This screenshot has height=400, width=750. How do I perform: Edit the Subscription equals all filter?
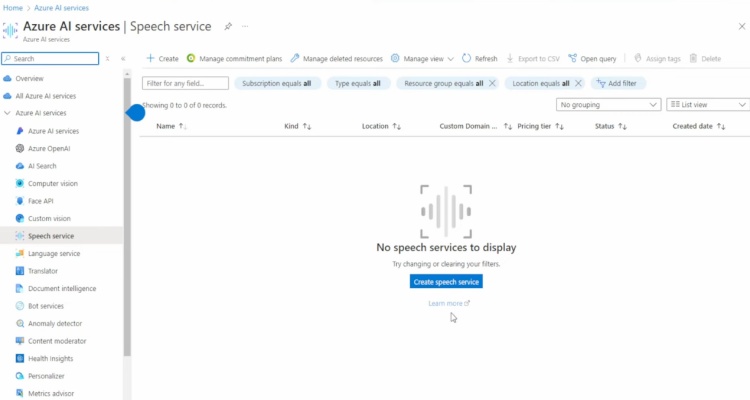pos(277,83)
